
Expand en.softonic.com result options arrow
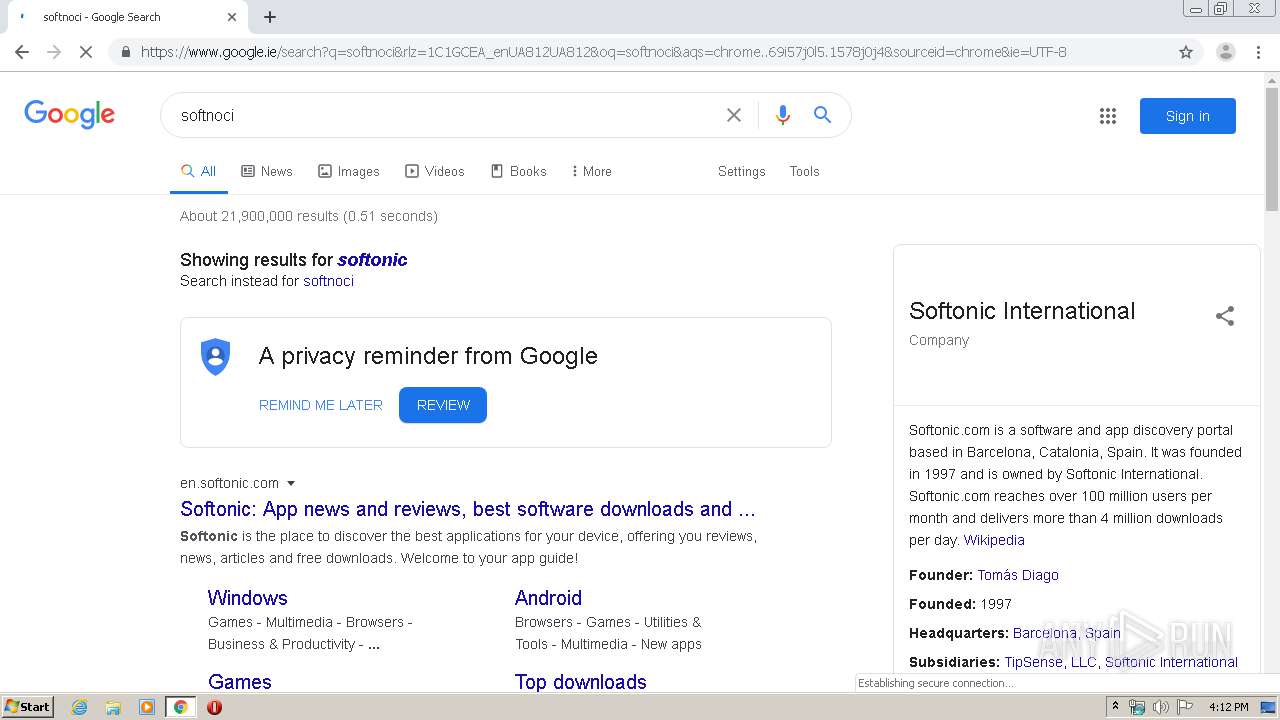[291, 484]
